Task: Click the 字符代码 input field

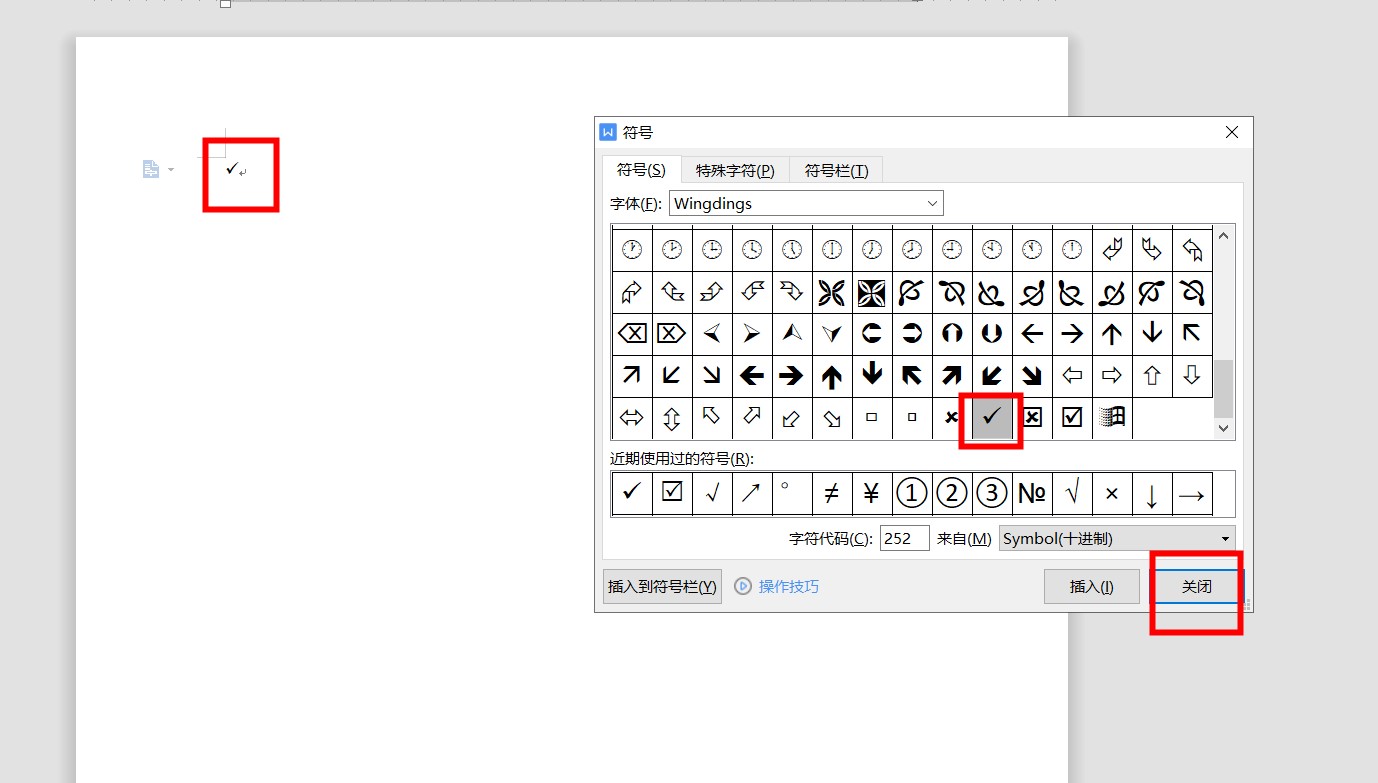Action: pos(904,539)
